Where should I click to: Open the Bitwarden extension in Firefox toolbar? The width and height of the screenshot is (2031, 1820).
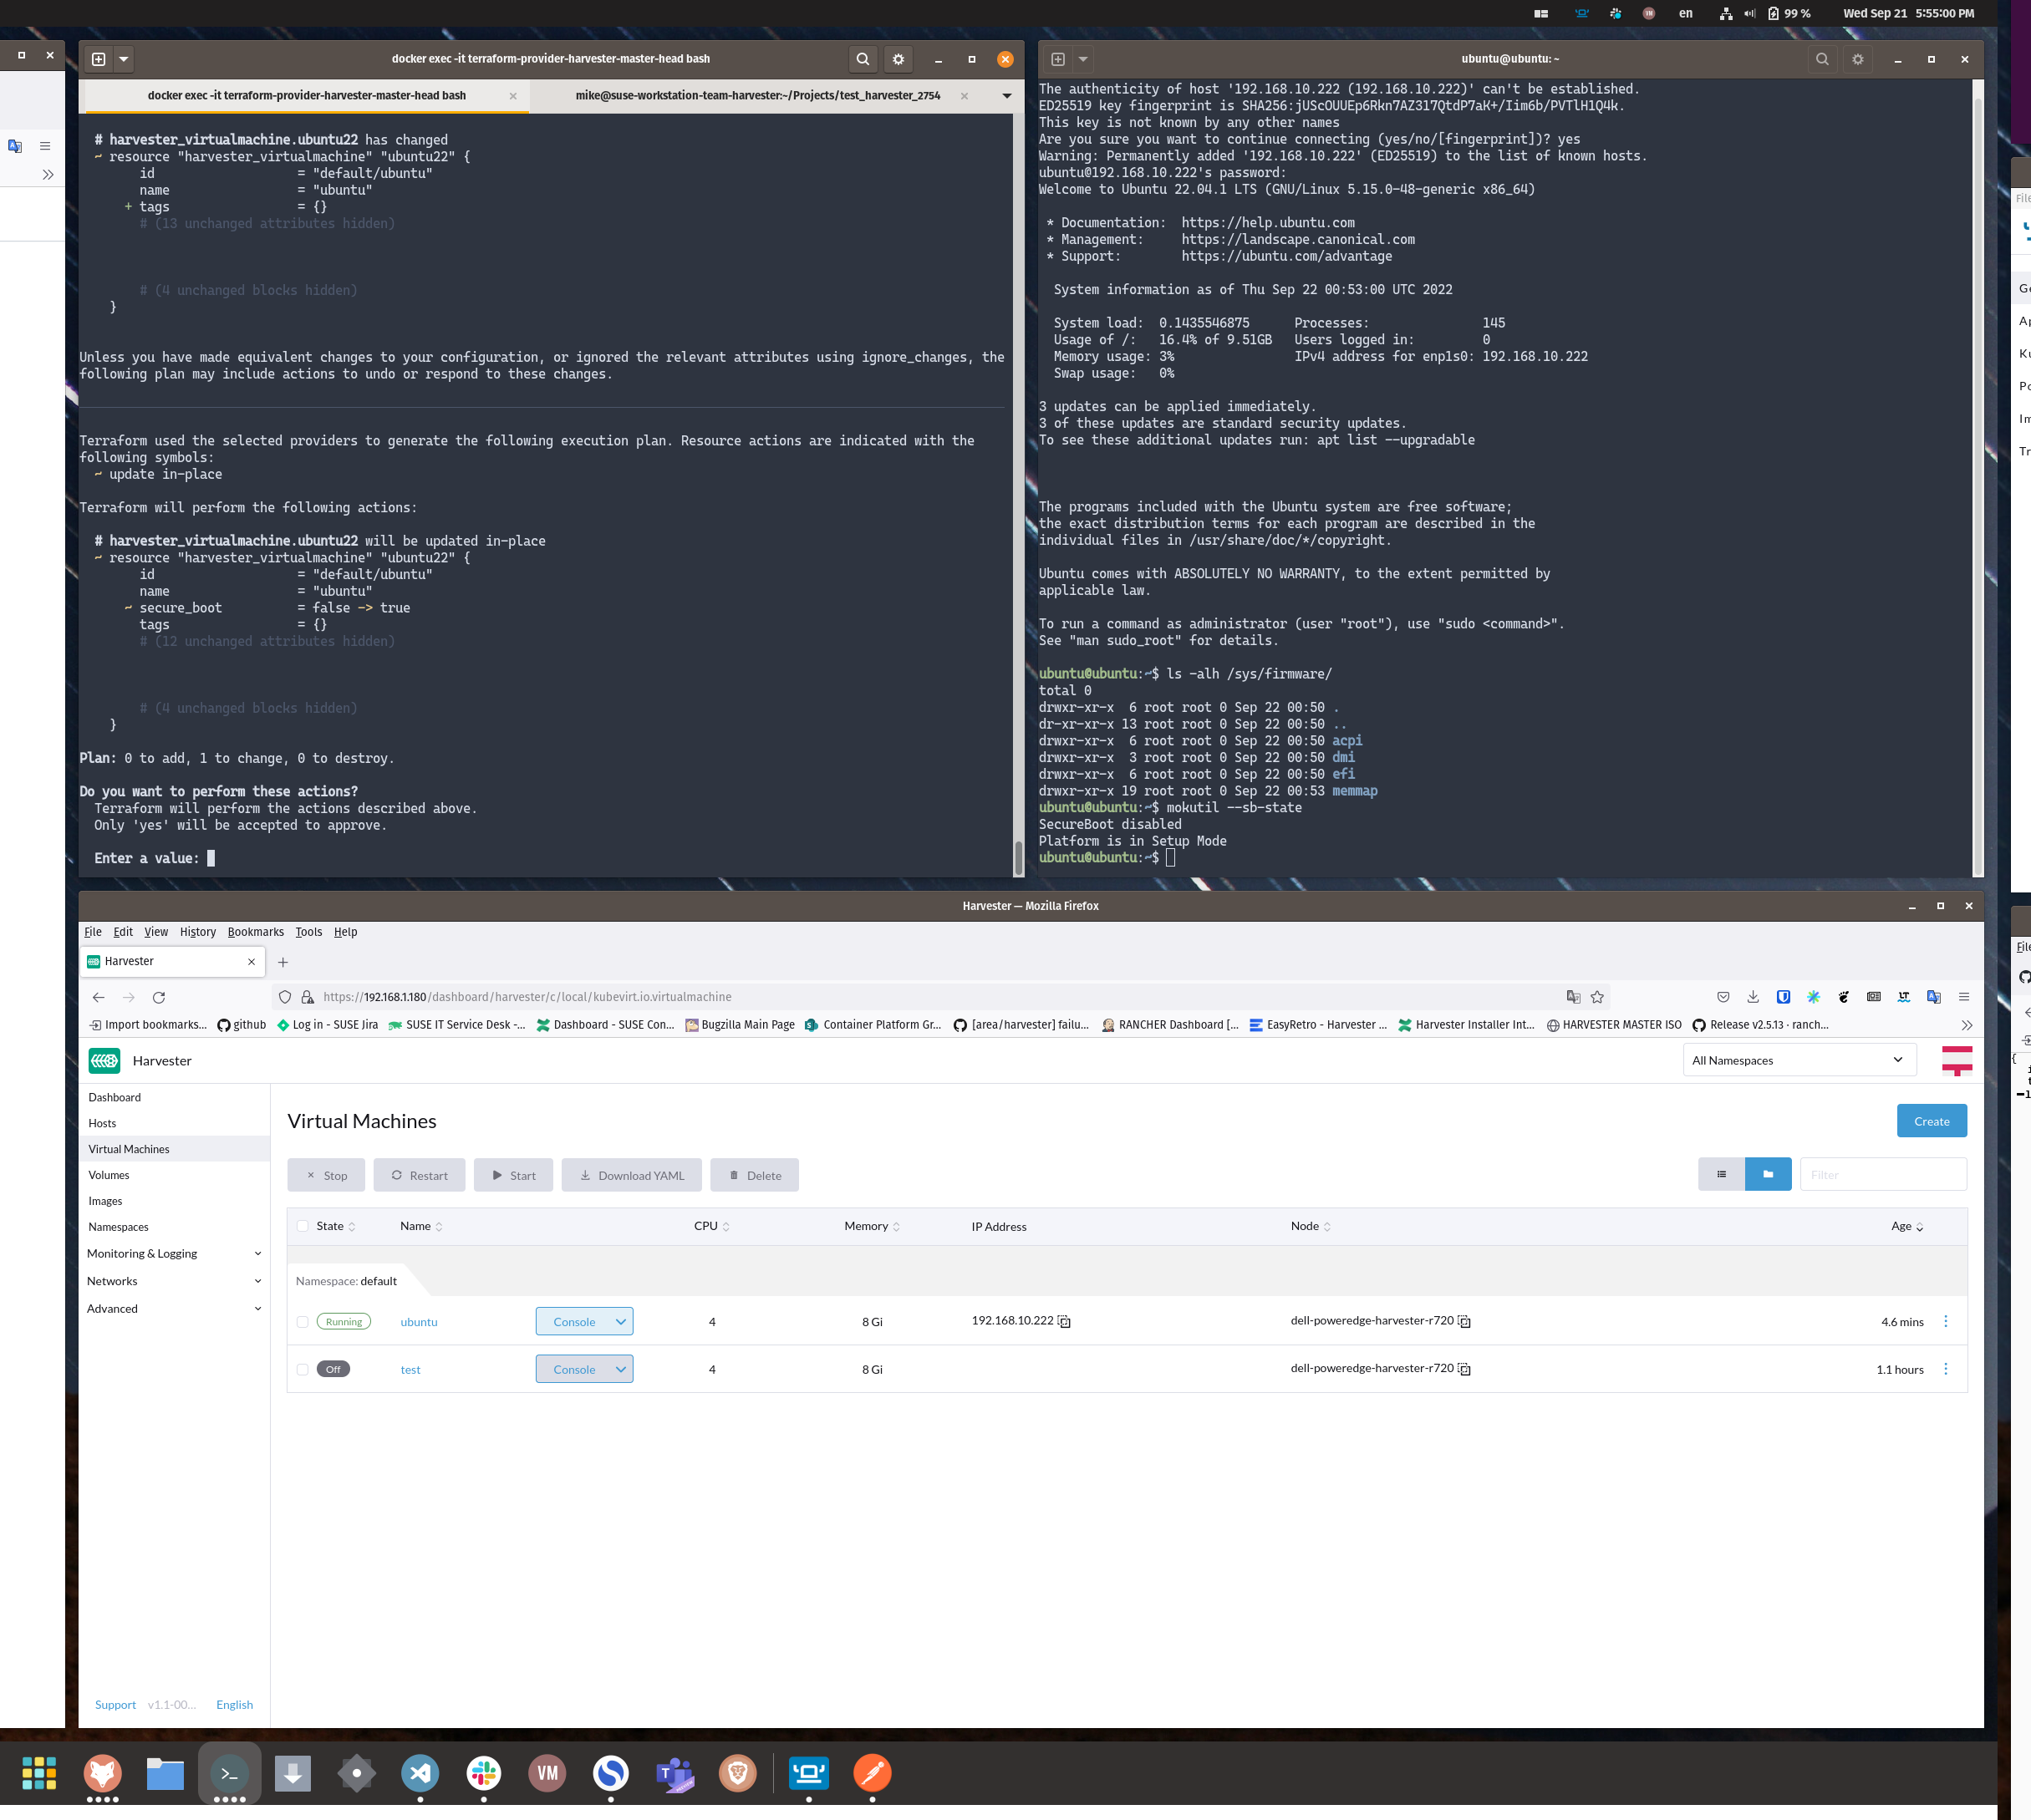tap(1783, 997)
